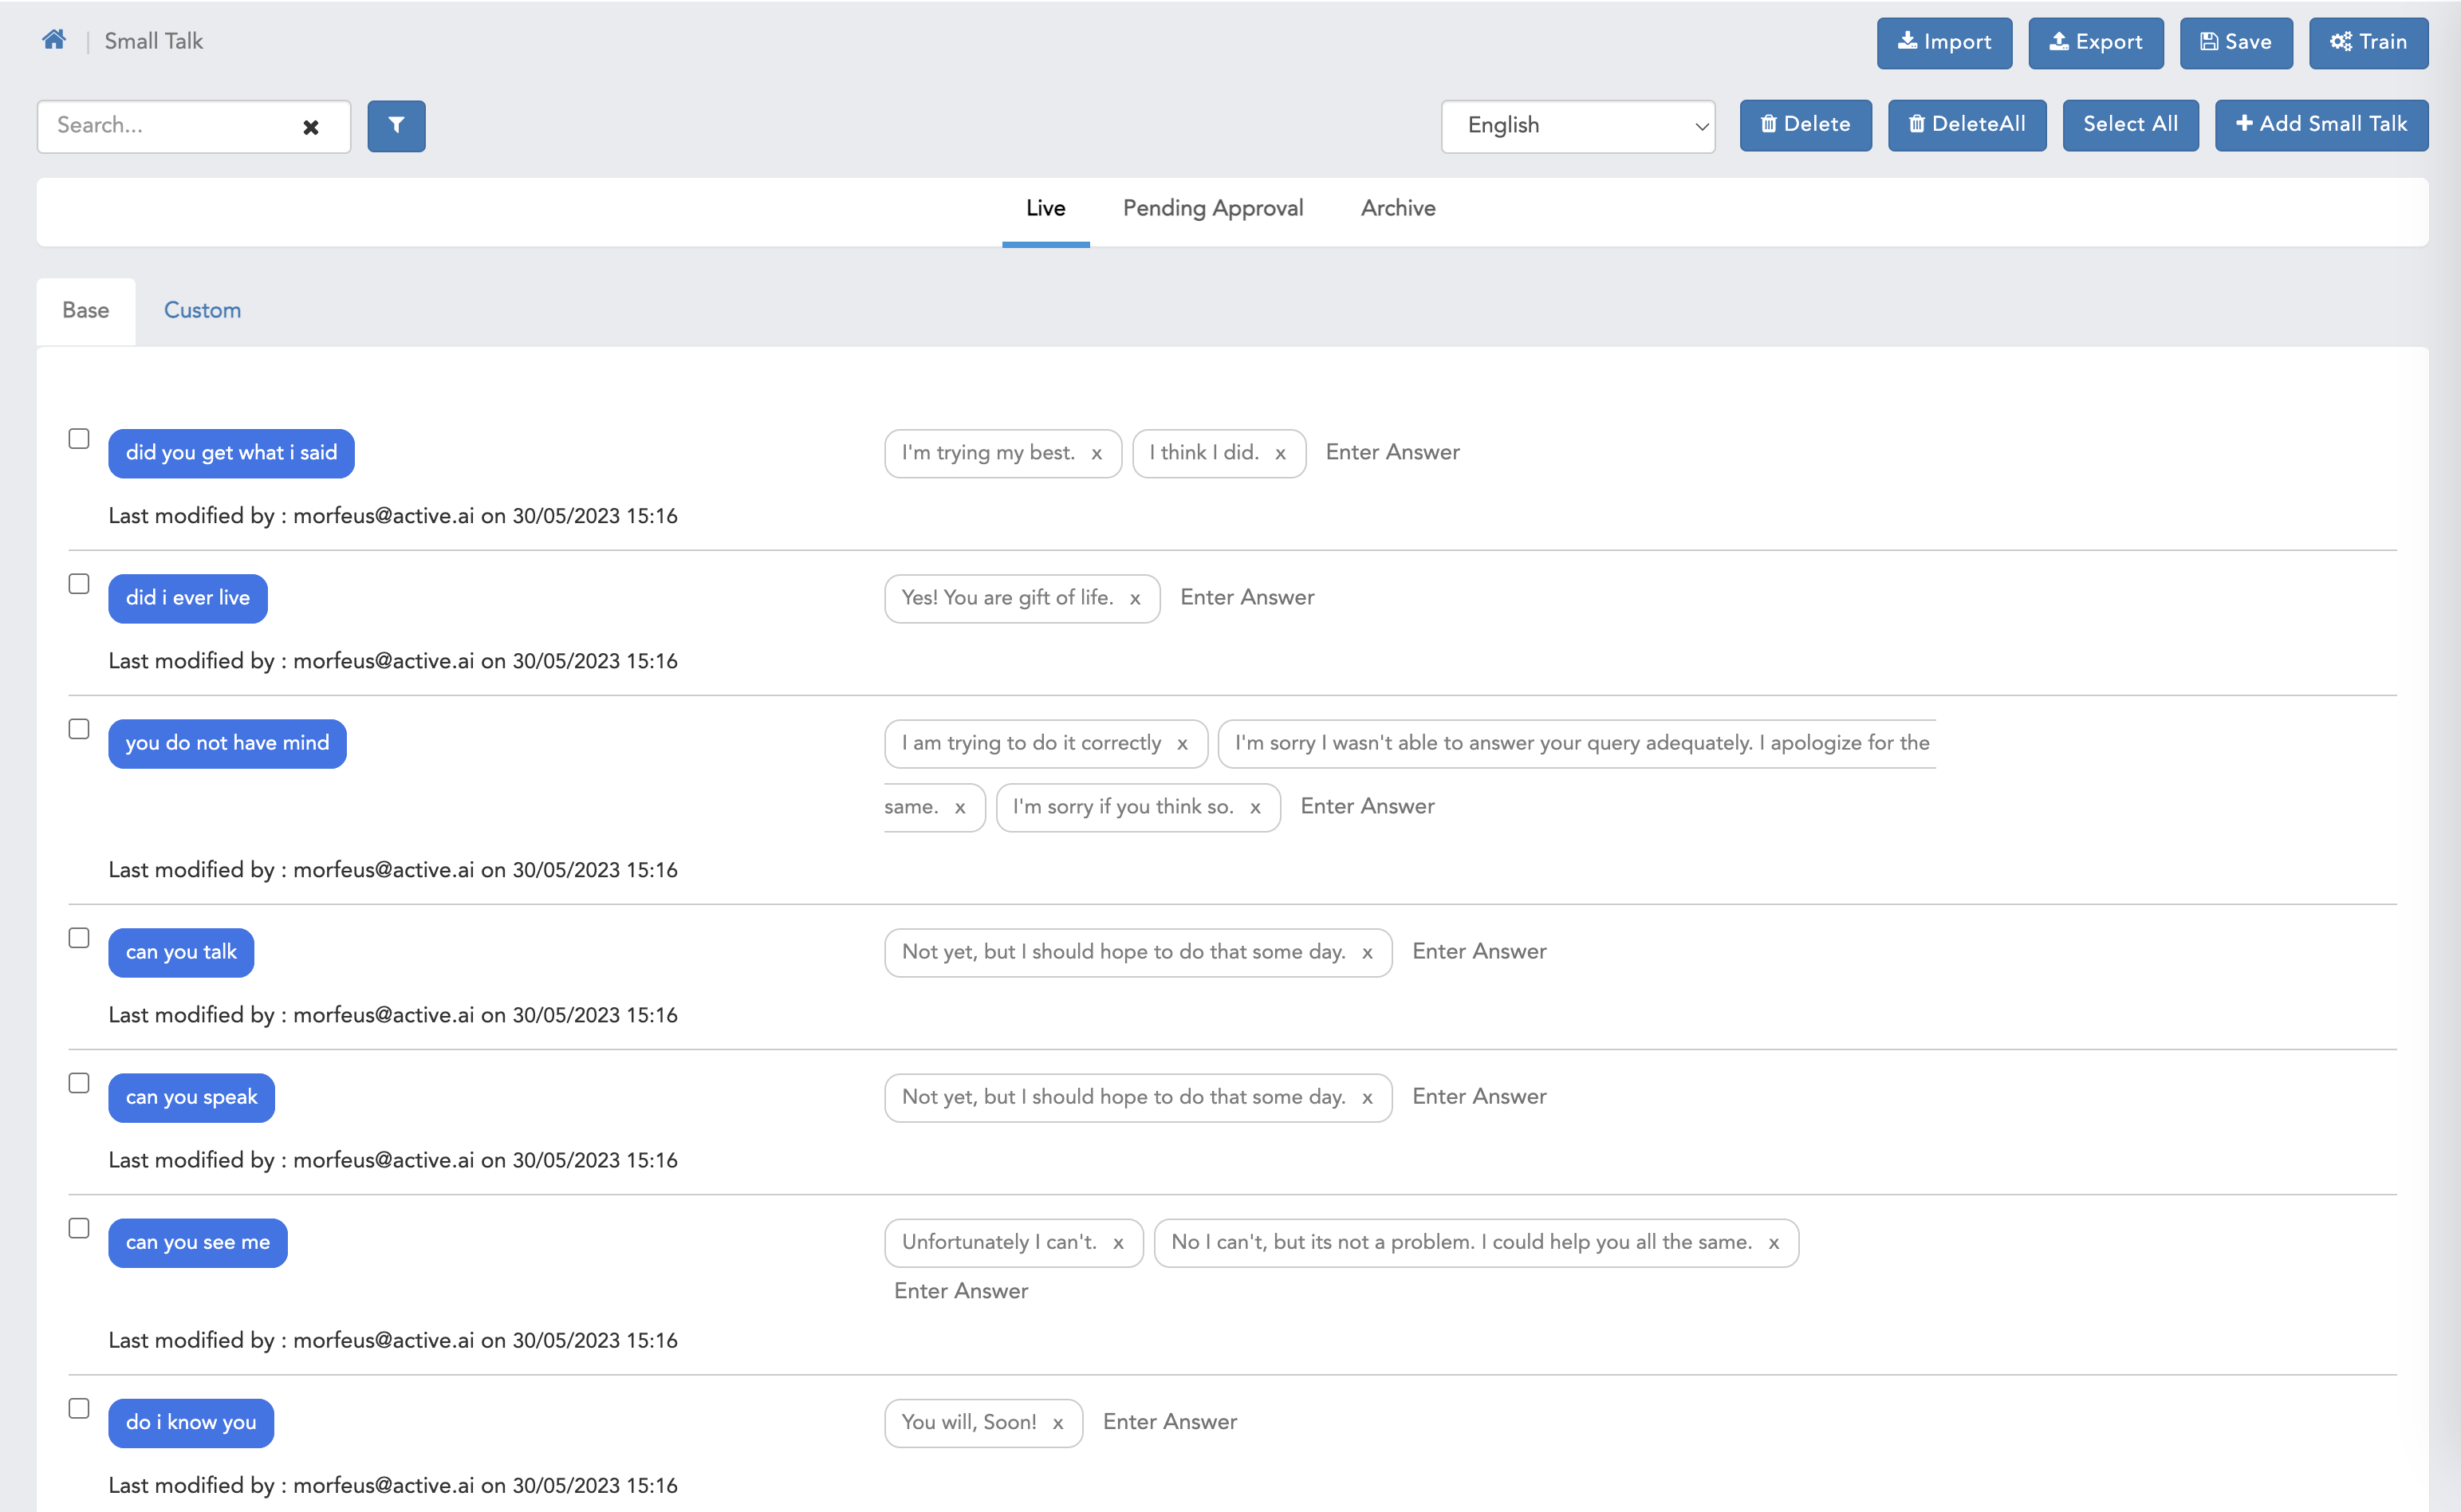Screen dimensions: 2461x1512
Task: Remove the "I think I did." answer
Action: click(1280, 454)
